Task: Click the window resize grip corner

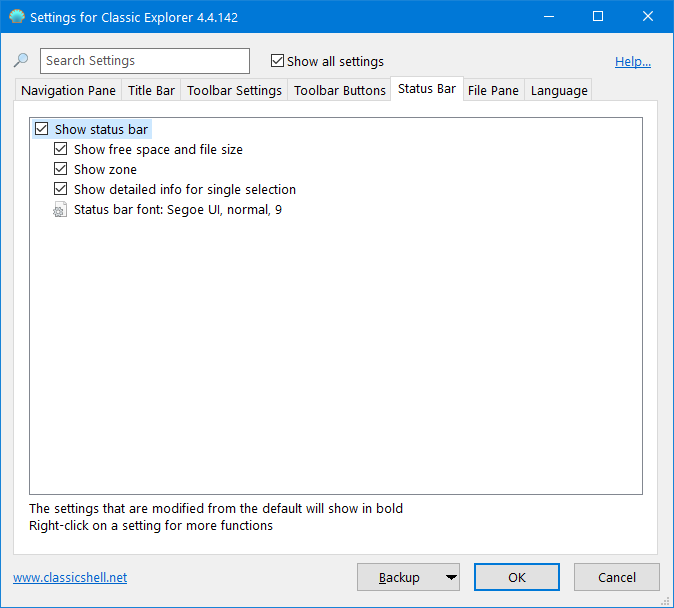Action: 666,600
